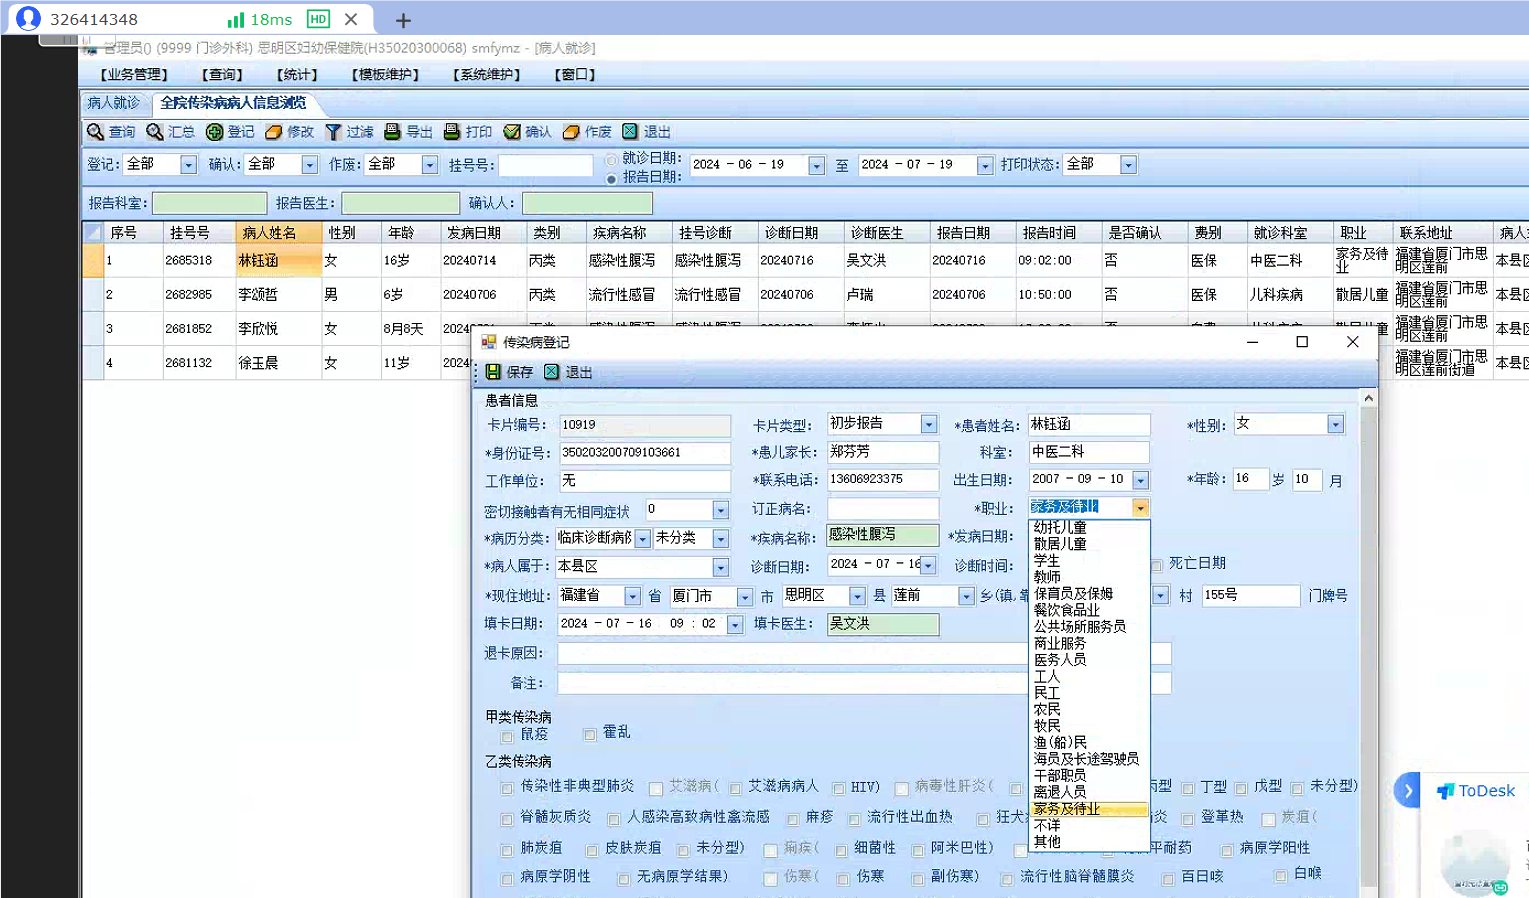Expand the 打印状态 dropdown
Viewport: 1529px width, 898px height.
[x=1128, y=165]
